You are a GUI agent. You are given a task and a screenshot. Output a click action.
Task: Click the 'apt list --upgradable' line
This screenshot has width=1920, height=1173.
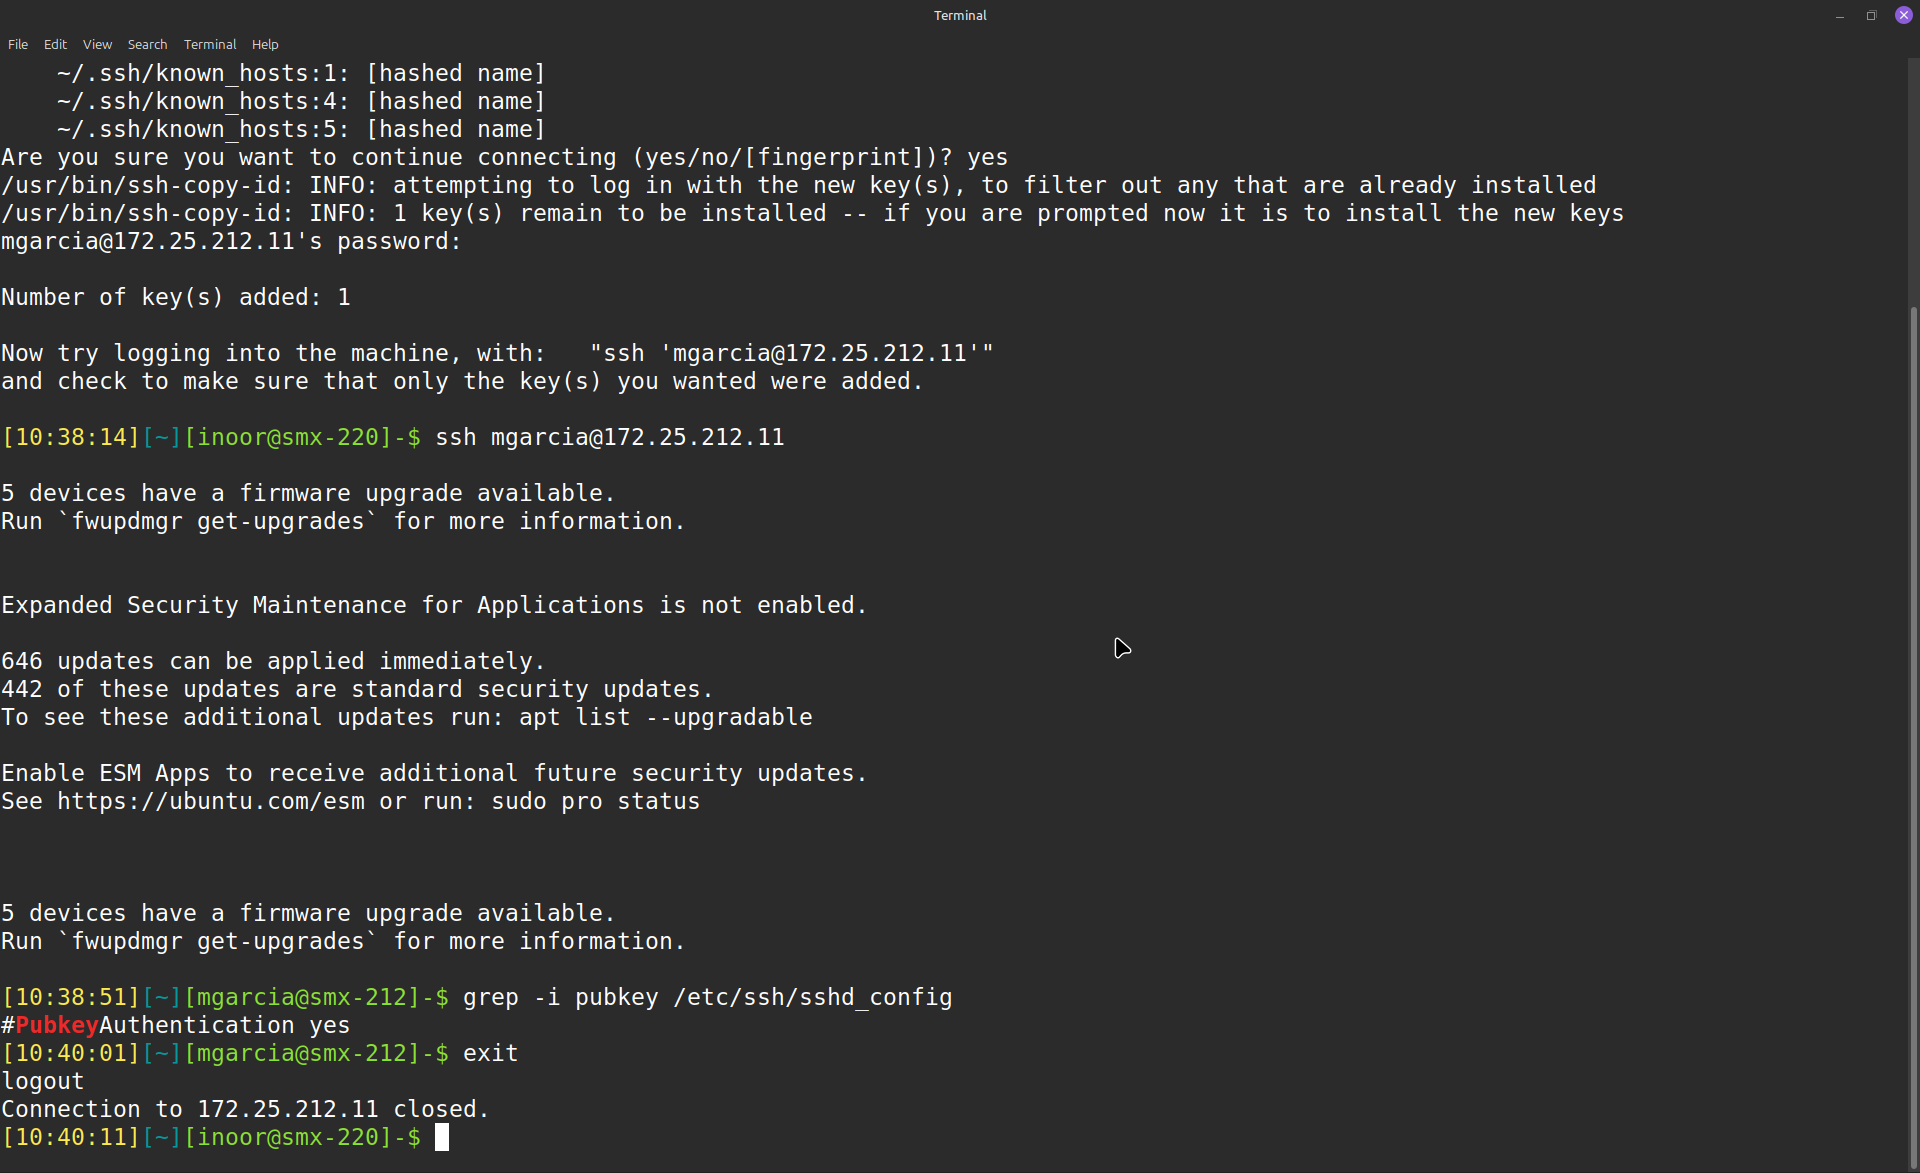coord(407,717)
